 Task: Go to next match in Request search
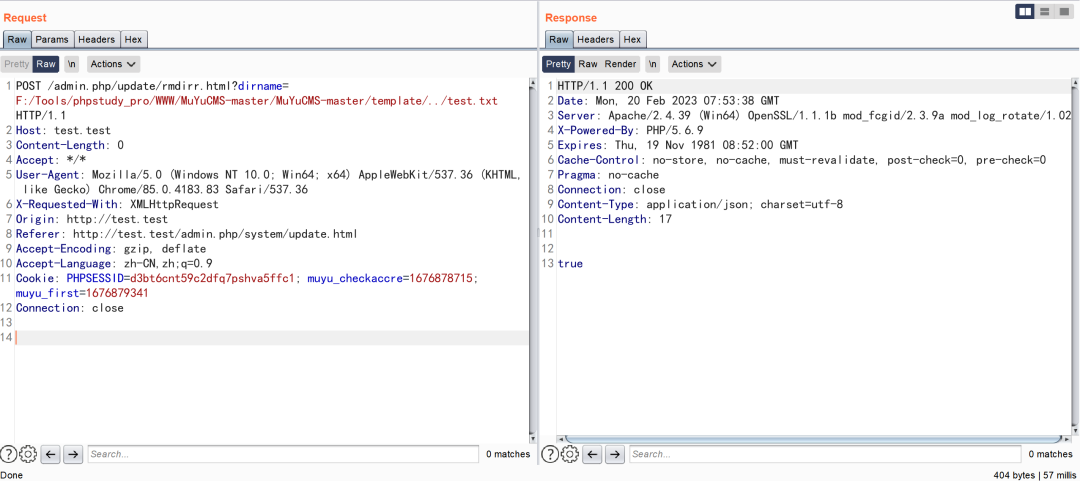click(x=73, y=454)
